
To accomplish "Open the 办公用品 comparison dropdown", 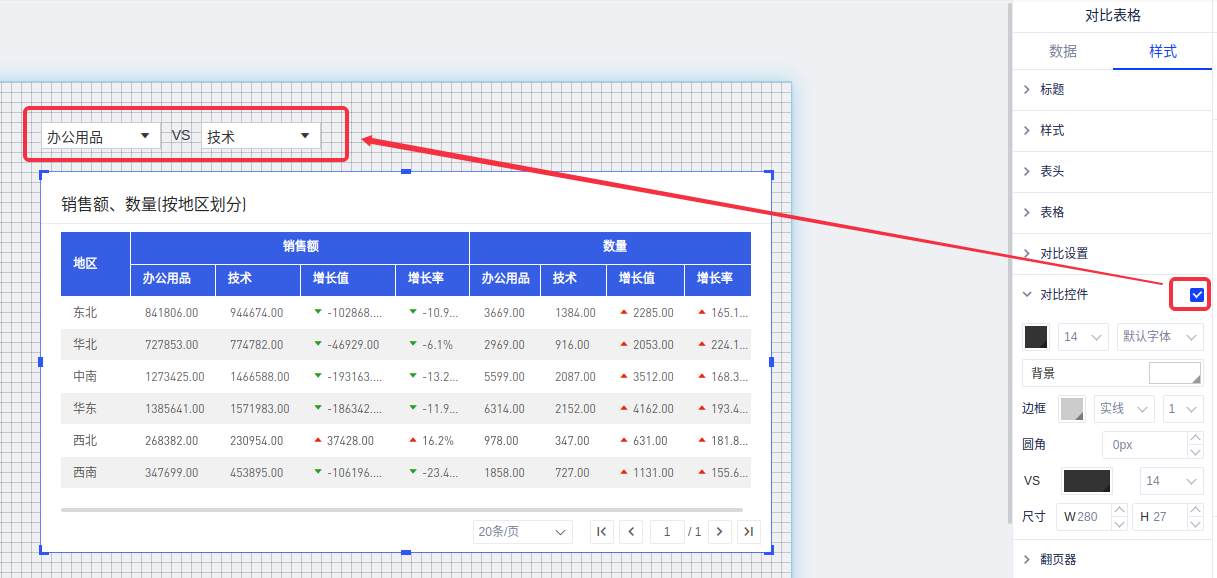I will click(x=100, y=136).
